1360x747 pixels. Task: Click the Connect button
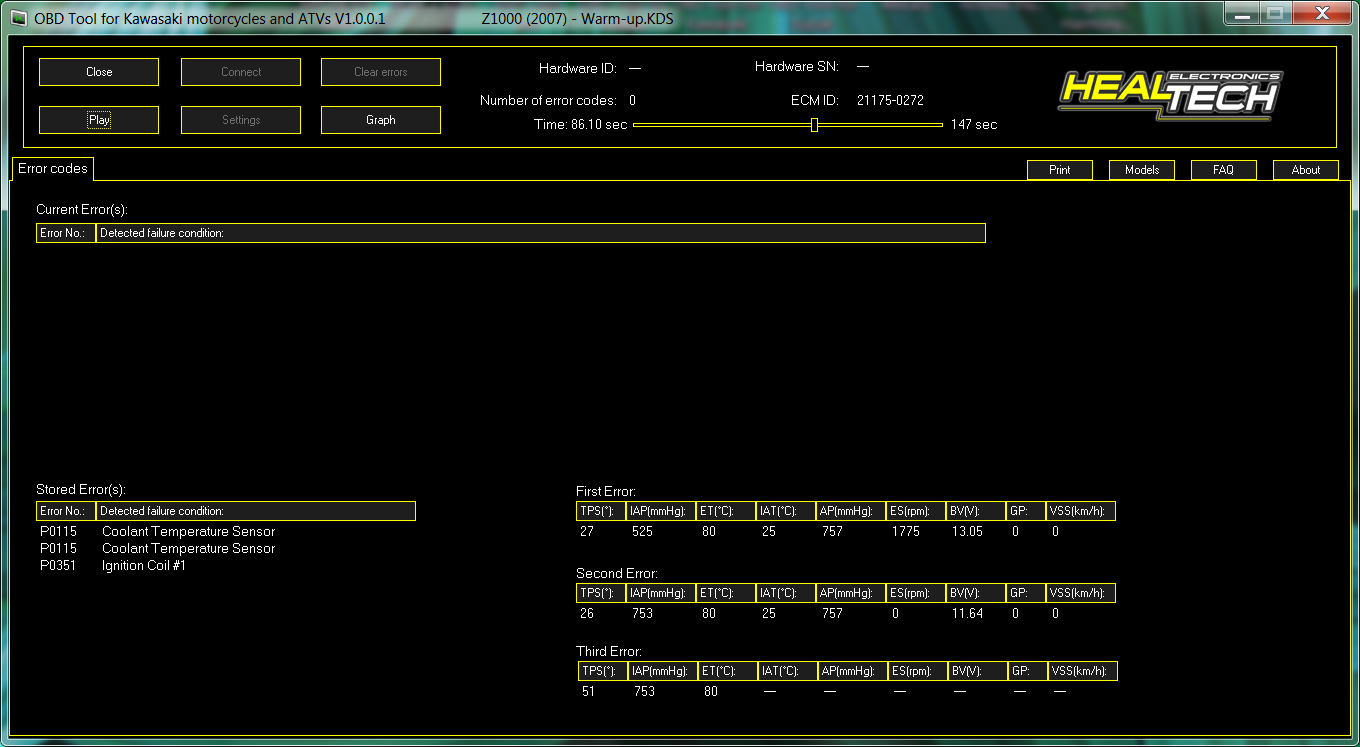coord(241,72)
